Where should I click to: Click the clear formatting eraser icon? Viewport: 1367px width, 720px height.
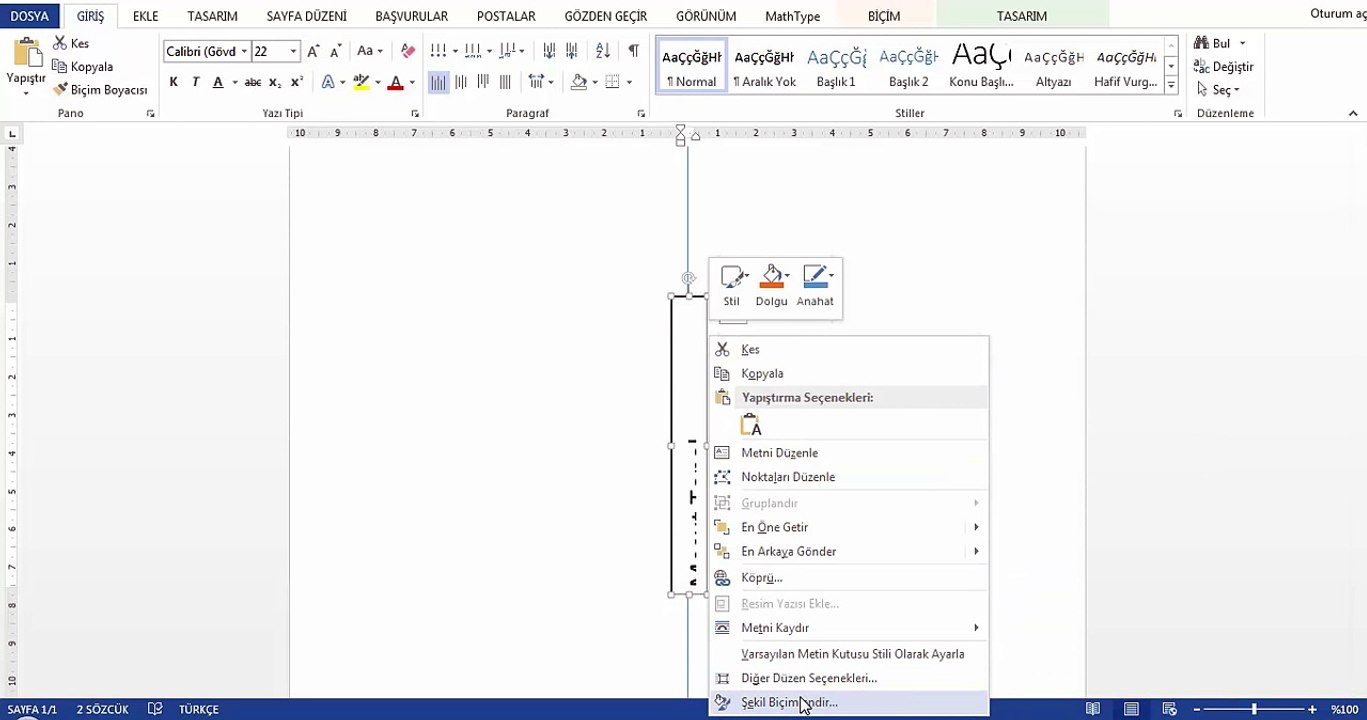click(407, 51)
